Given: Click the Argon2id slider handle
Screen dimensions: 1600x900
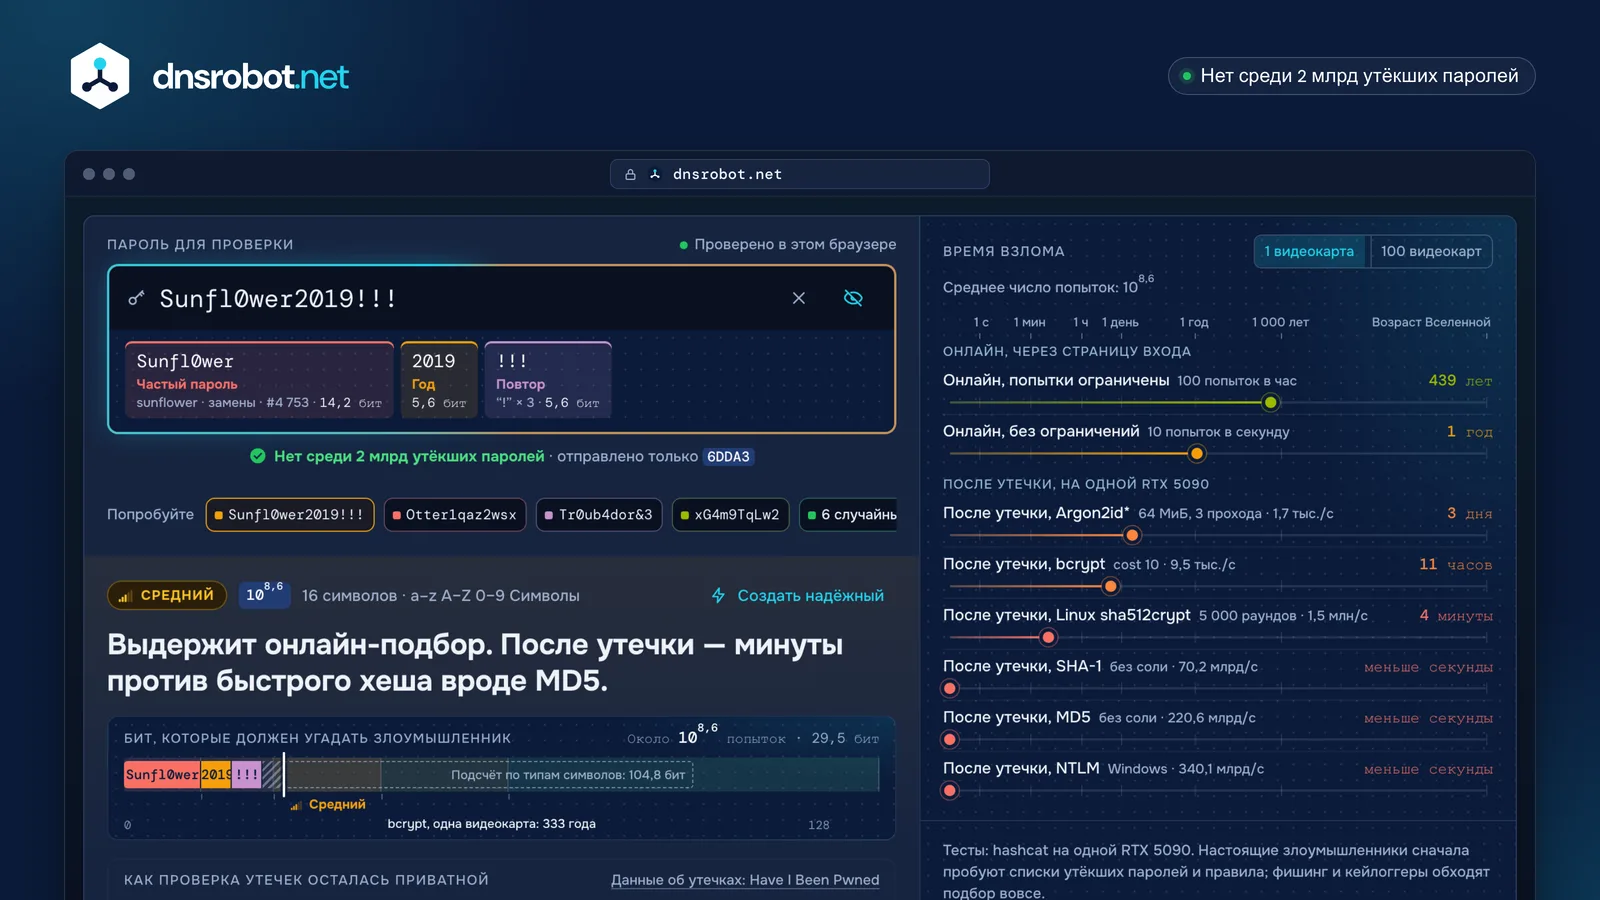Looking at the screenshot, I should coord(1132,536).
